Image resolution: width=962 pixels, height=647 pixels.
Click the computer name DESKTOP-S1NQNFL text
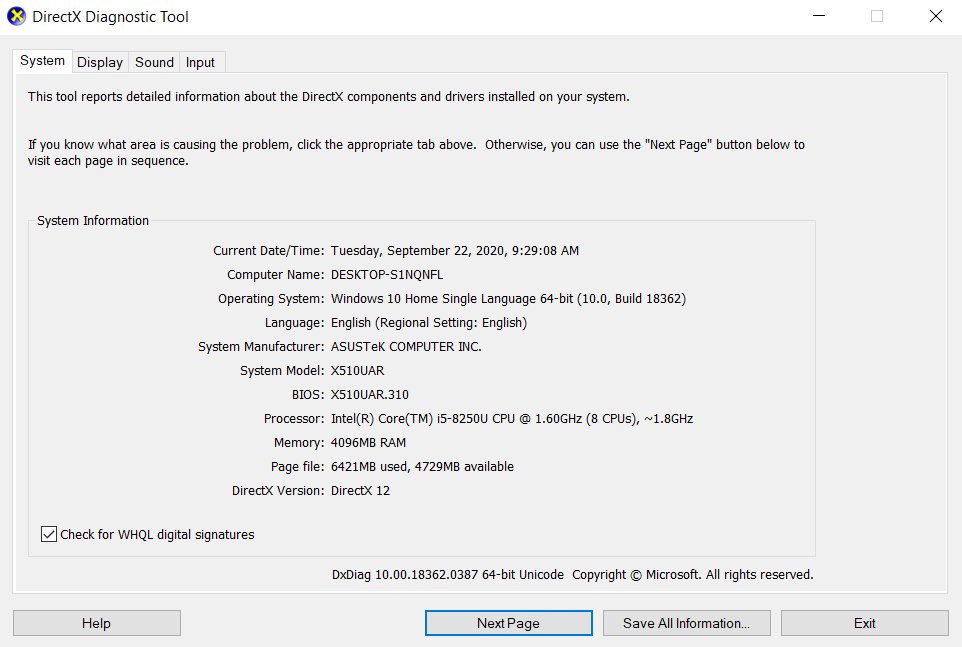387,275
